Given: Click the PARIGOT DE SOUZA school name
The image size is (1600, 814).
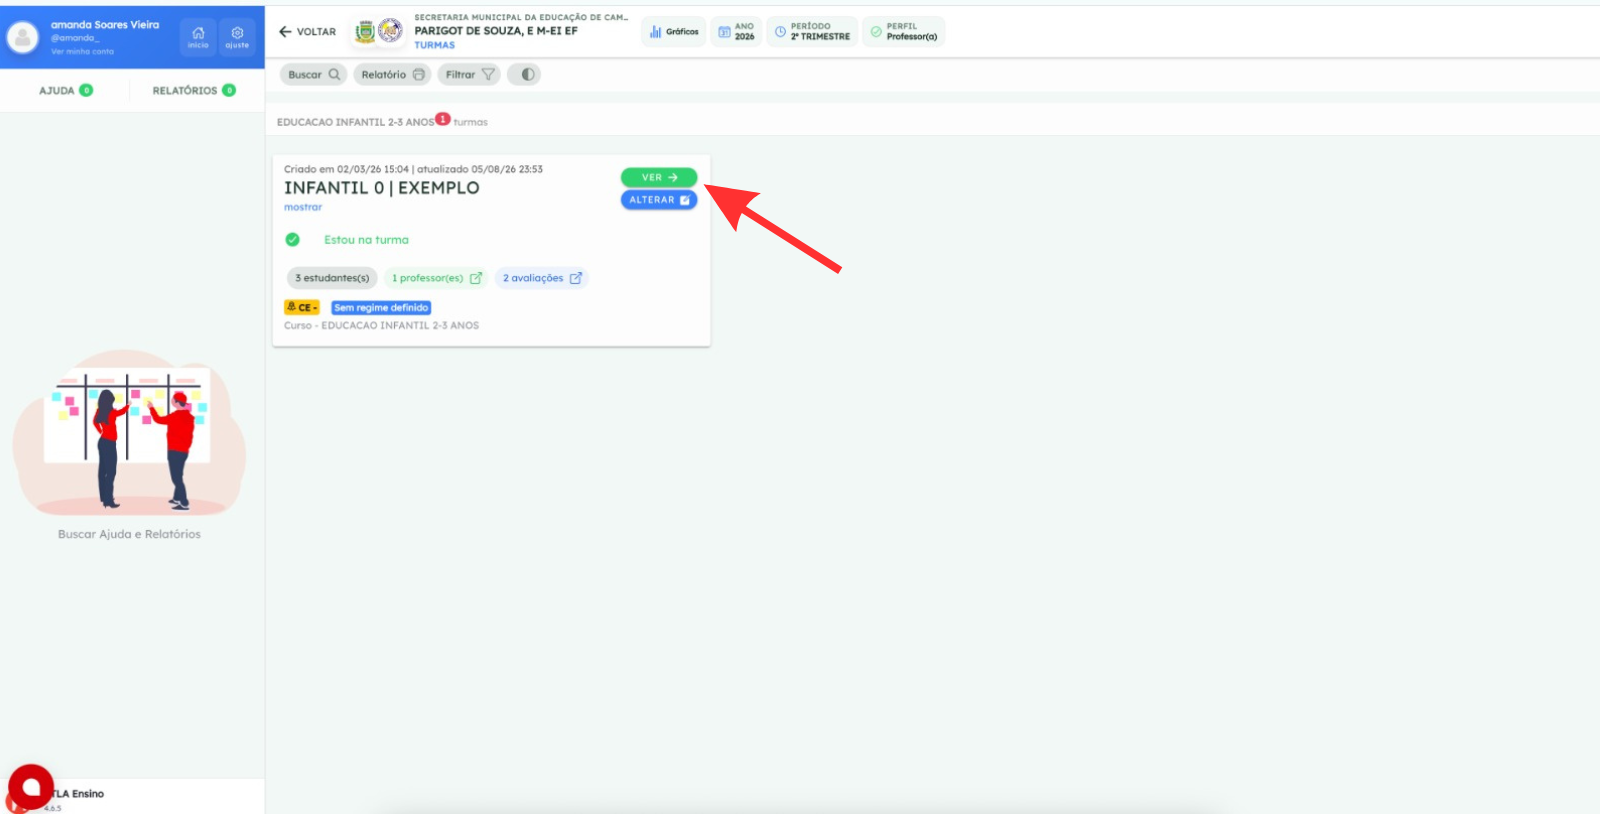Looking at the screenshot, I should (496, 31).
